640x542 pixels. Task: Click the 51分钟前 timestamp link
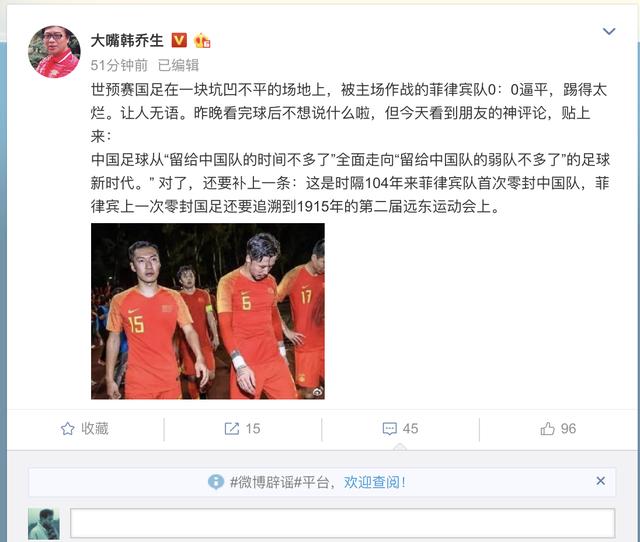[119, 65]
